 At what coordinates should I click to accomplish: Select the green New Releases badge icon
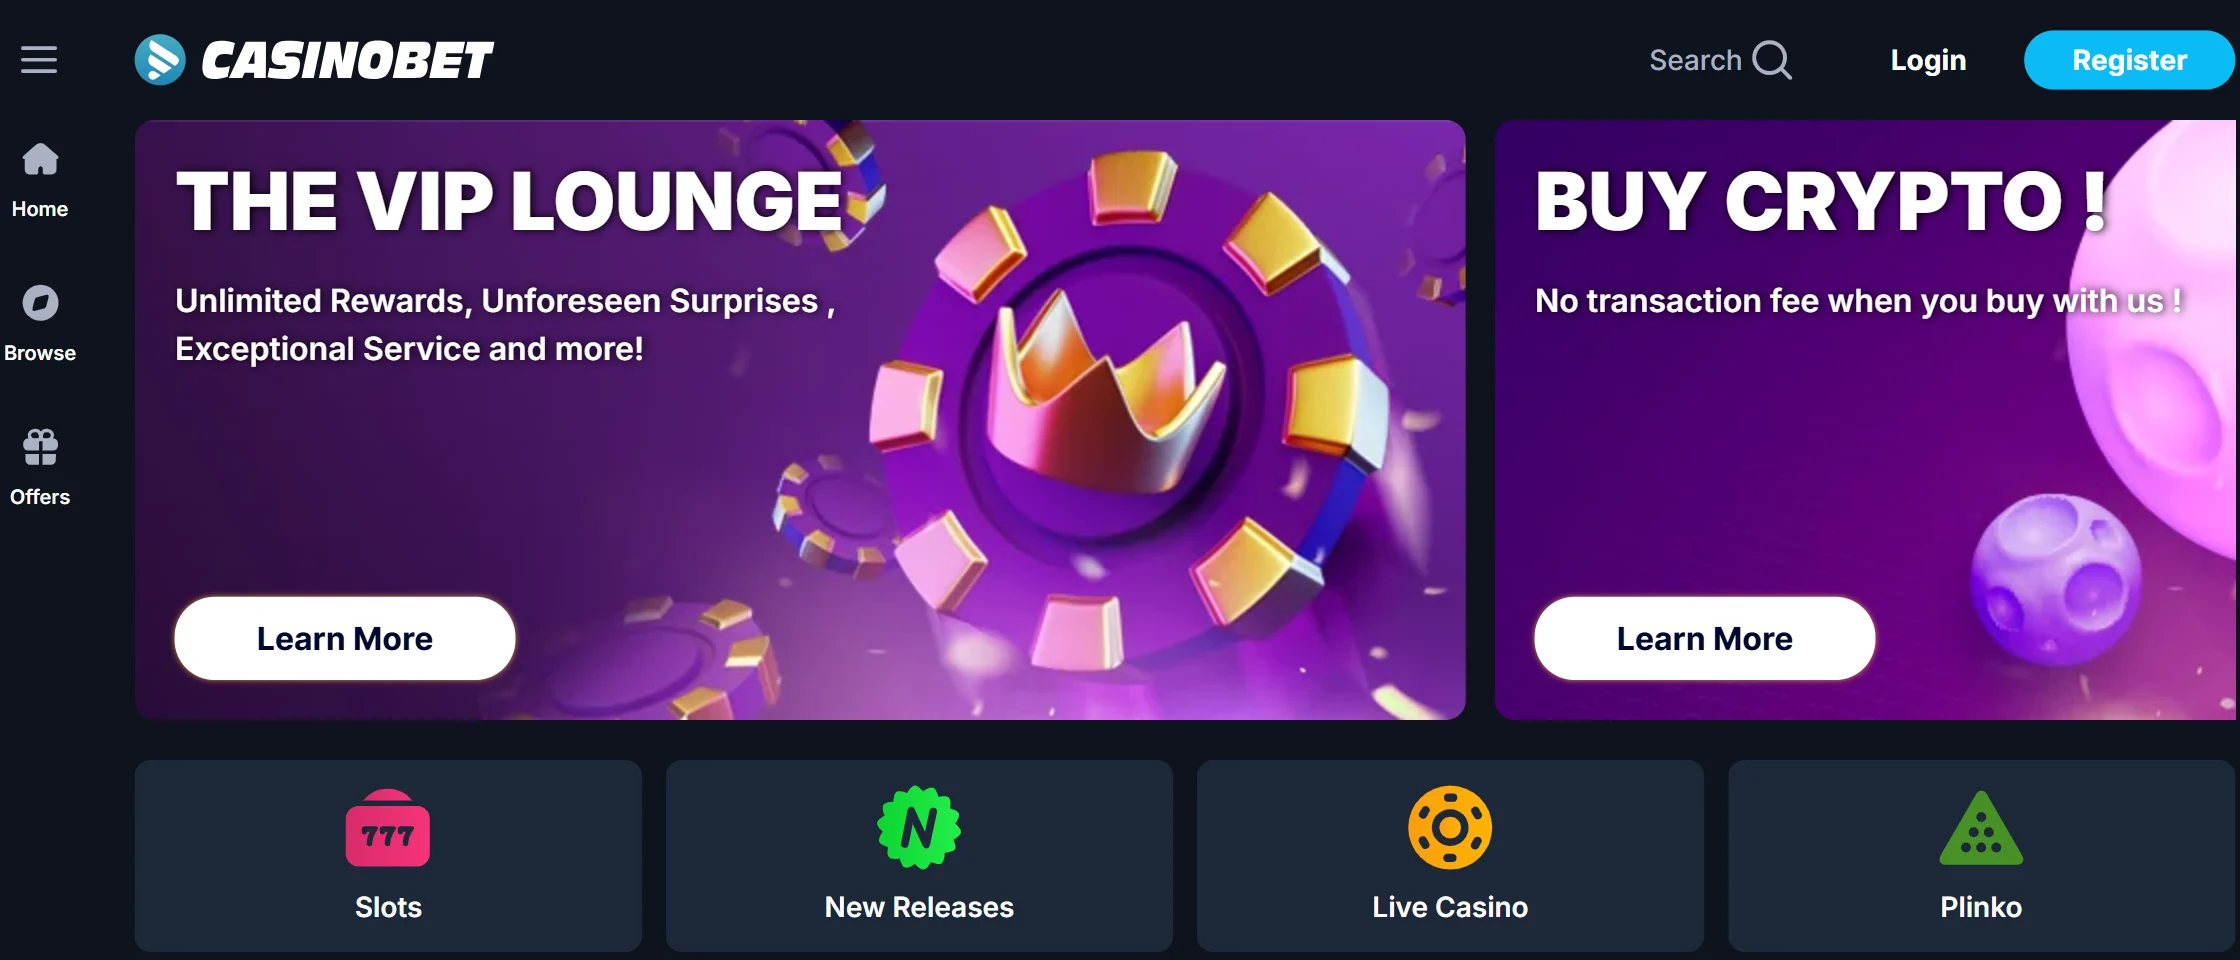pos(919,828)
